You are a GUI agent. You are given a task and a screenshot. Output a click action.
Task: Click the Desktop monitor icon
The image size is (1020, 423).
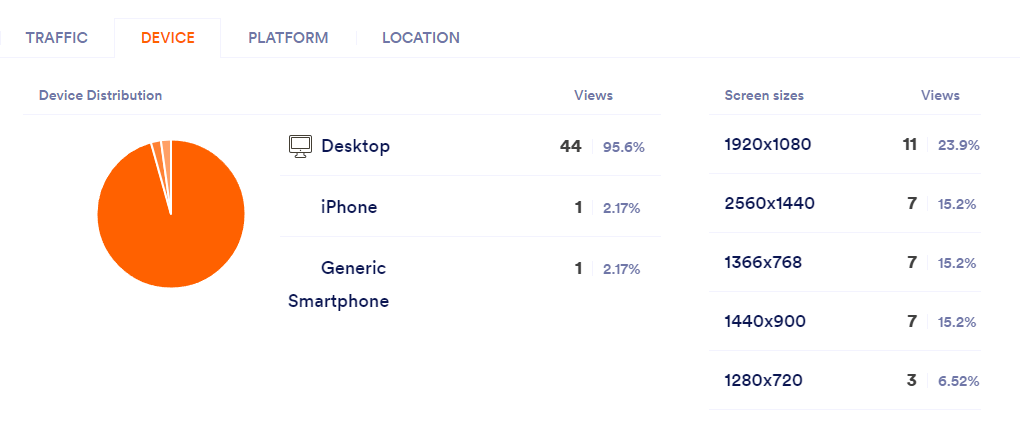point(300,146)
